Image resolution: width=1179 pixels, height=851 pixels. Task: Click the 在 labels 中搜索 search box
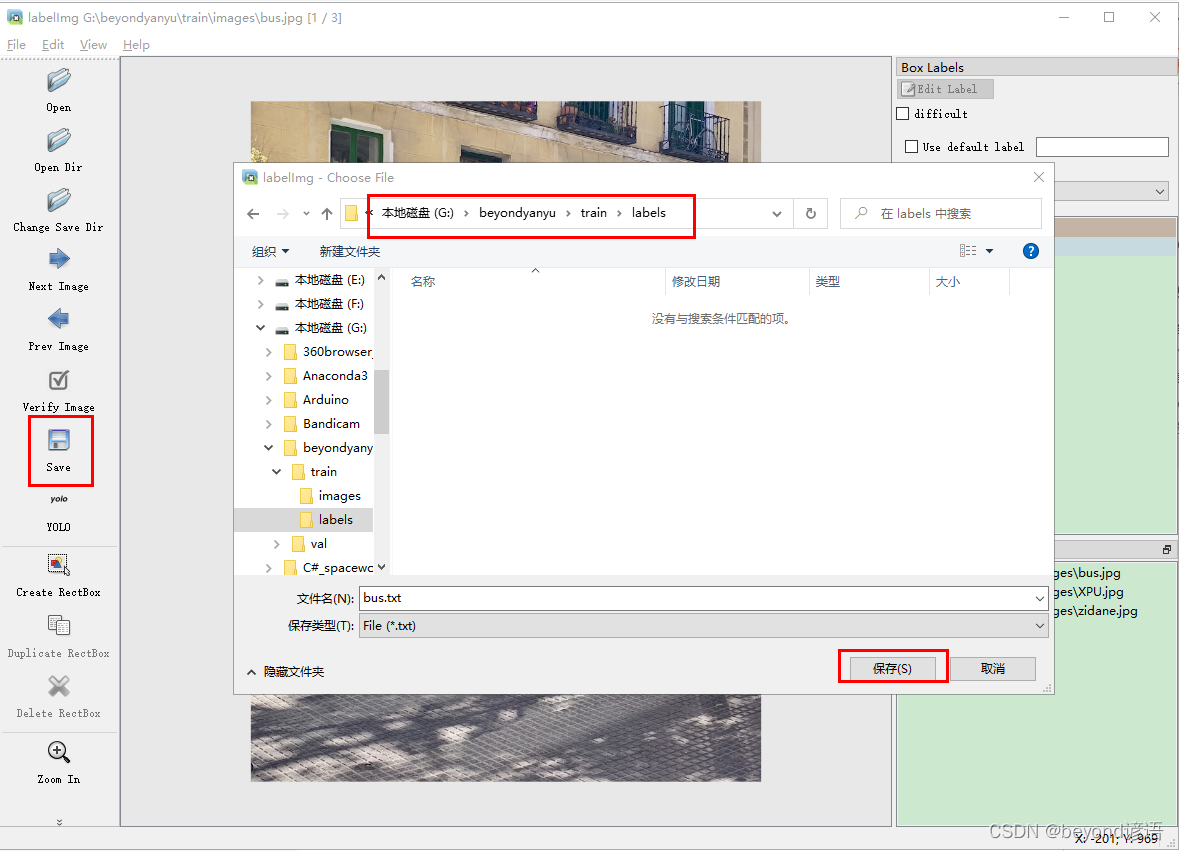pyautogui.click(x=941, y=214)
